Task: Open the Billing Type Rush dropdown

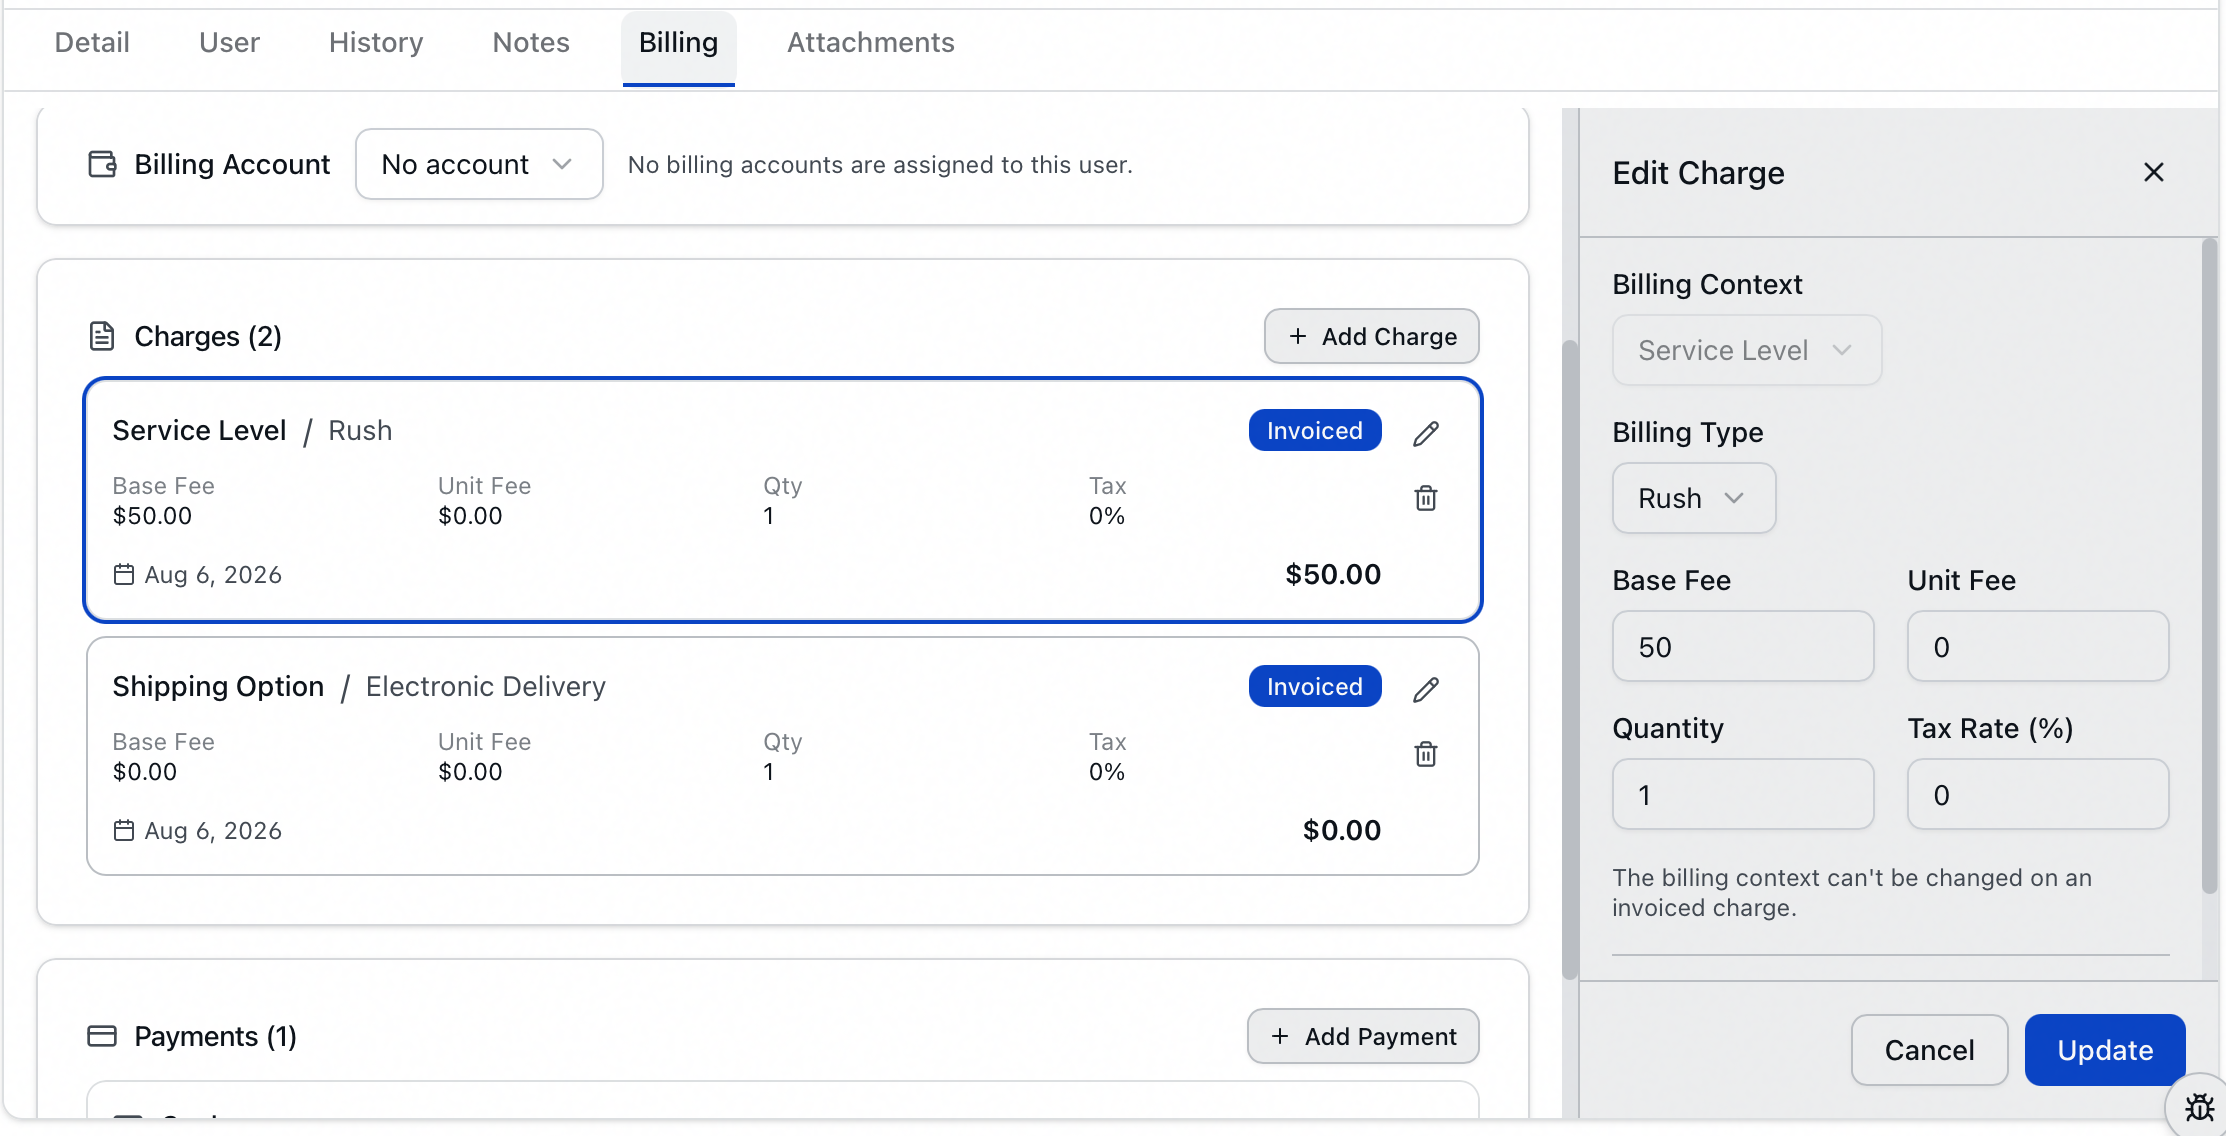Action: pos(1694,498)
